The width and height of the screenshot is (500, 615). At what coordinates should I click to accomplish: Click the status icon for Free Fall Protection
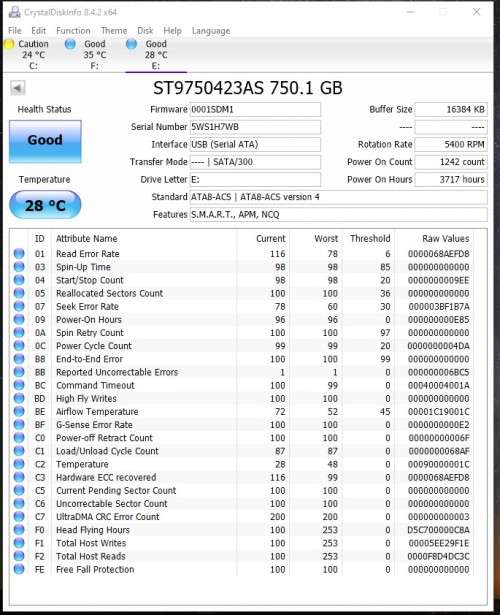coord(19,569)
